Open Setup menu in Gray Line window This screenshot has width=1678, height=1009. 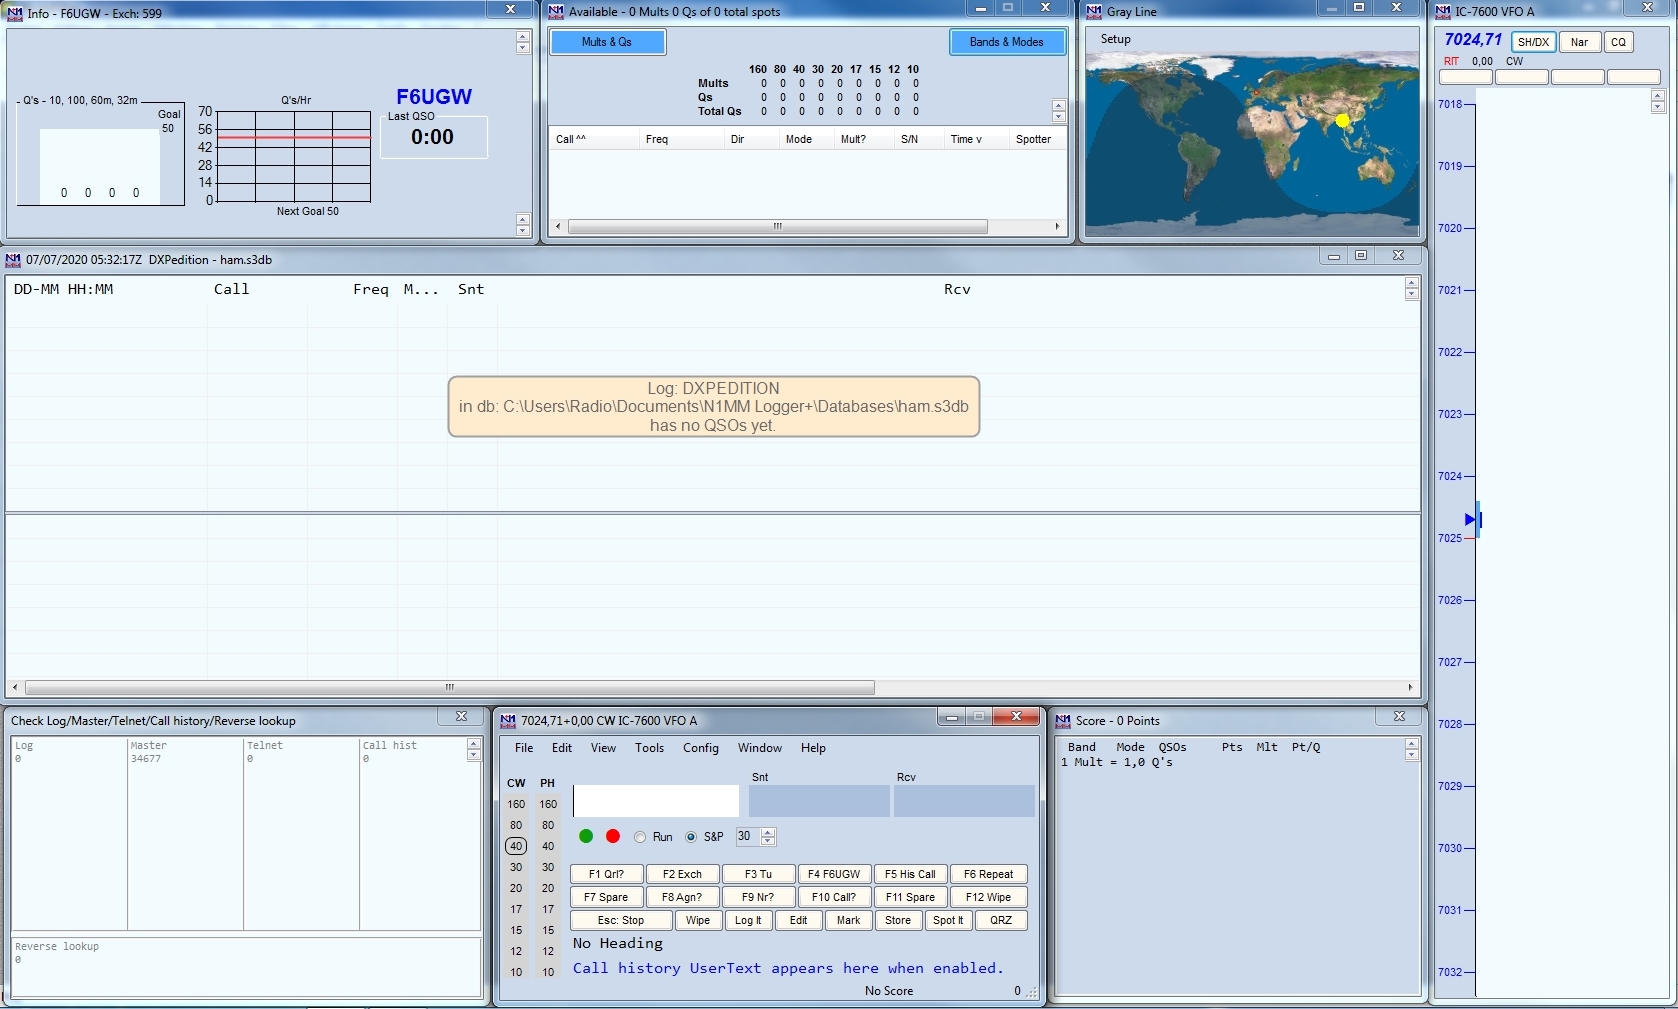coord(1116,39)
